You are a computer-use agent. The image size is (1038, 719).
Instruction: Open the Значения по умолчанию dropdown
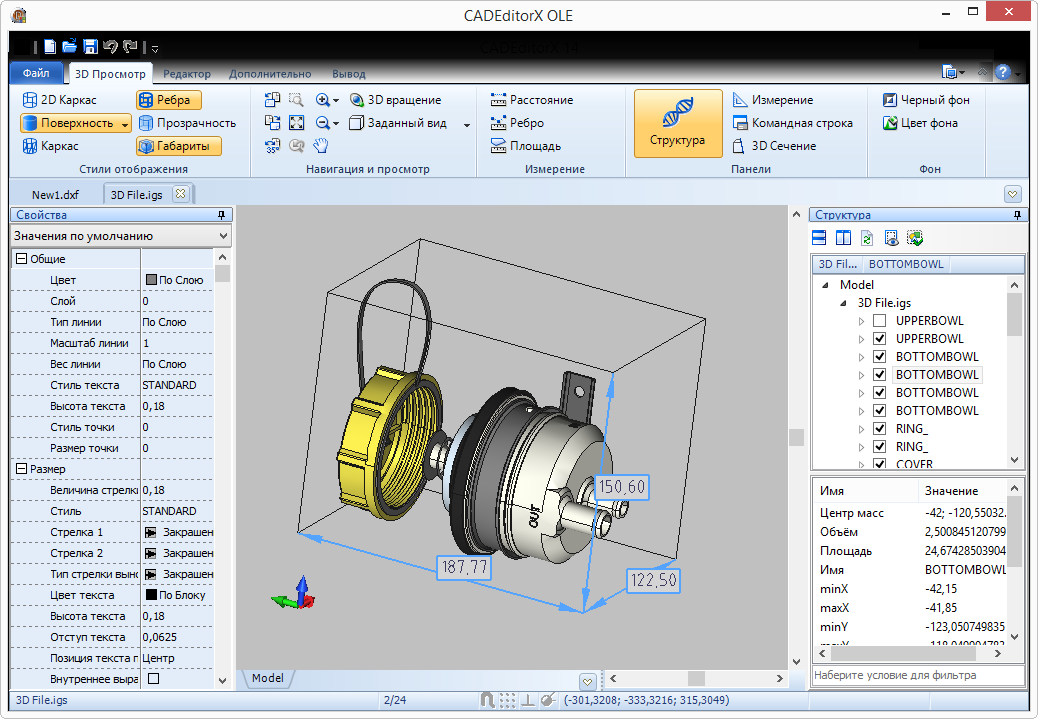(x=222, y=234)
